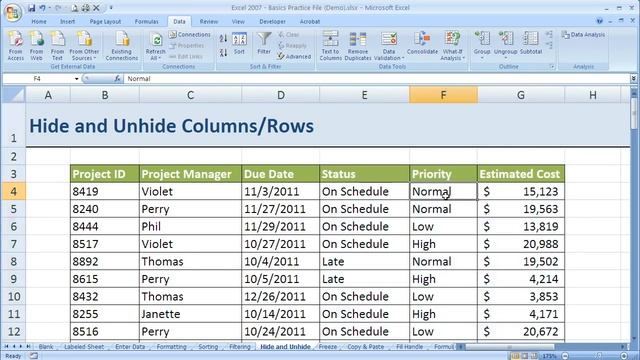640x360 pixels.
Task: Save the workbook via quick access toolbar
Action: coord(31,8)
